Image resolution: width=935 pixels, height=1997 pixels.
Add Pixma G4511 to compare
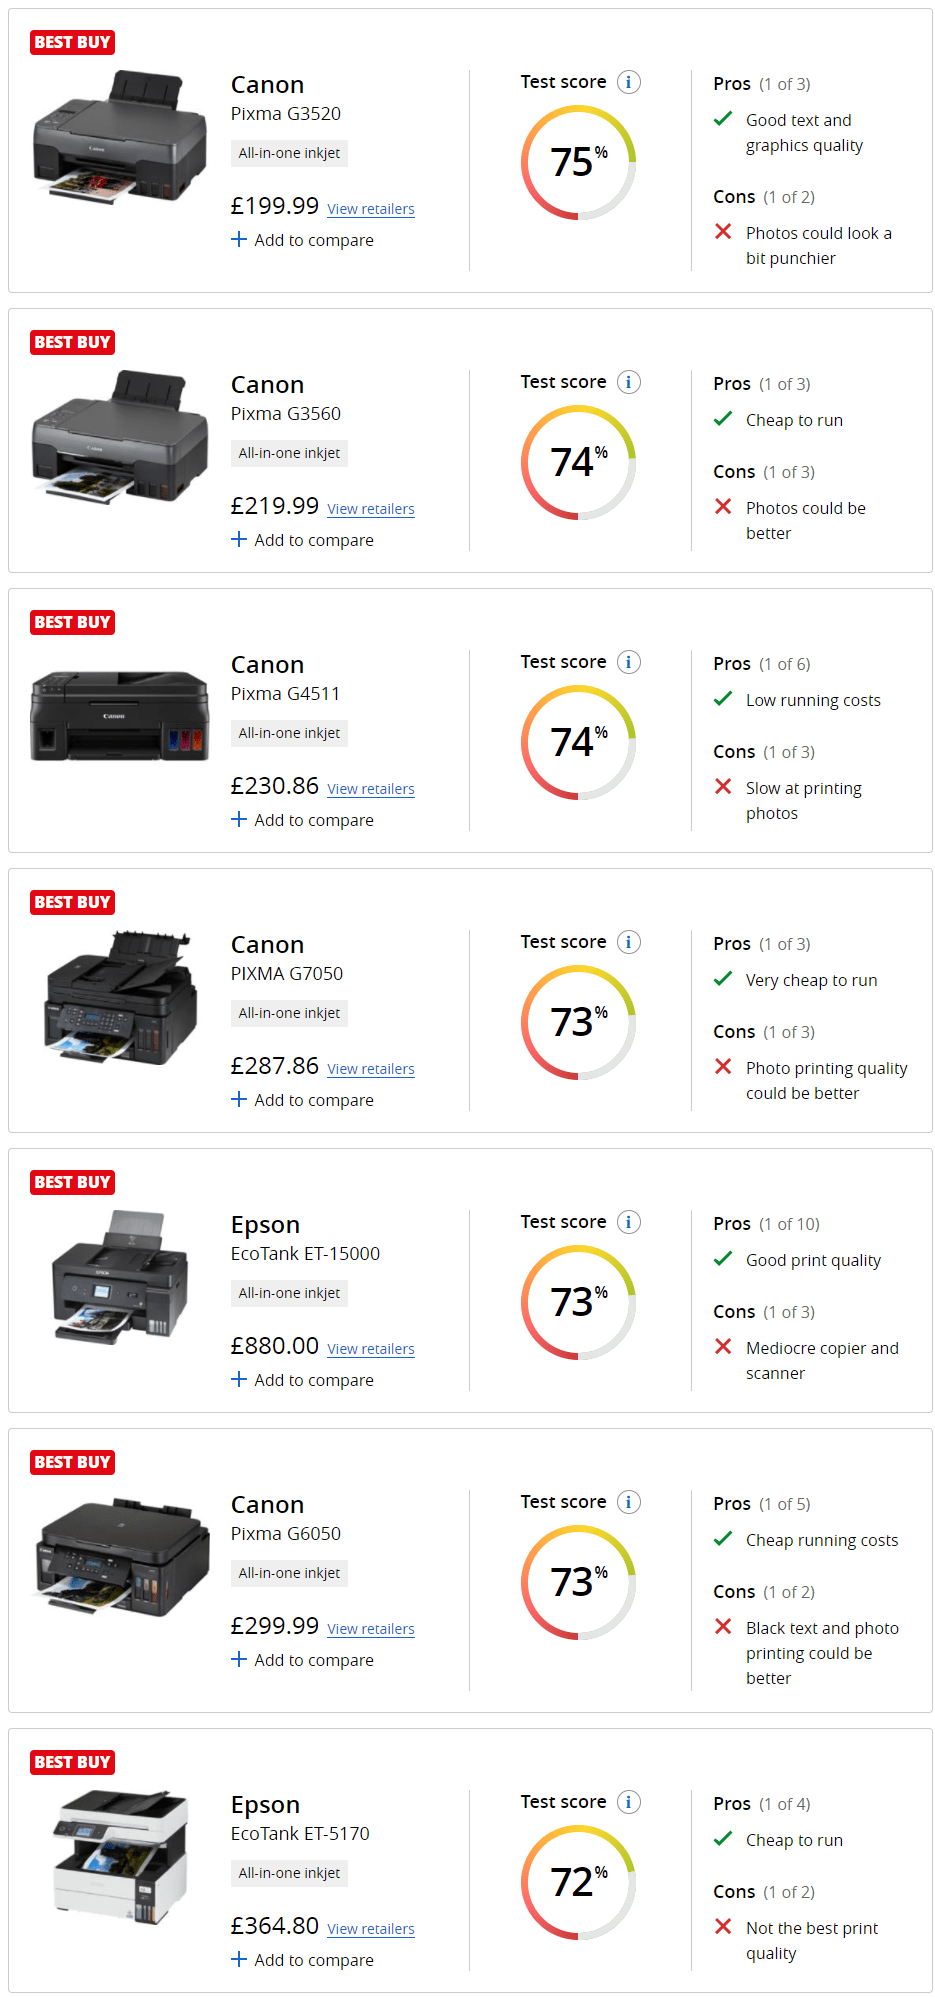[302, 820]
